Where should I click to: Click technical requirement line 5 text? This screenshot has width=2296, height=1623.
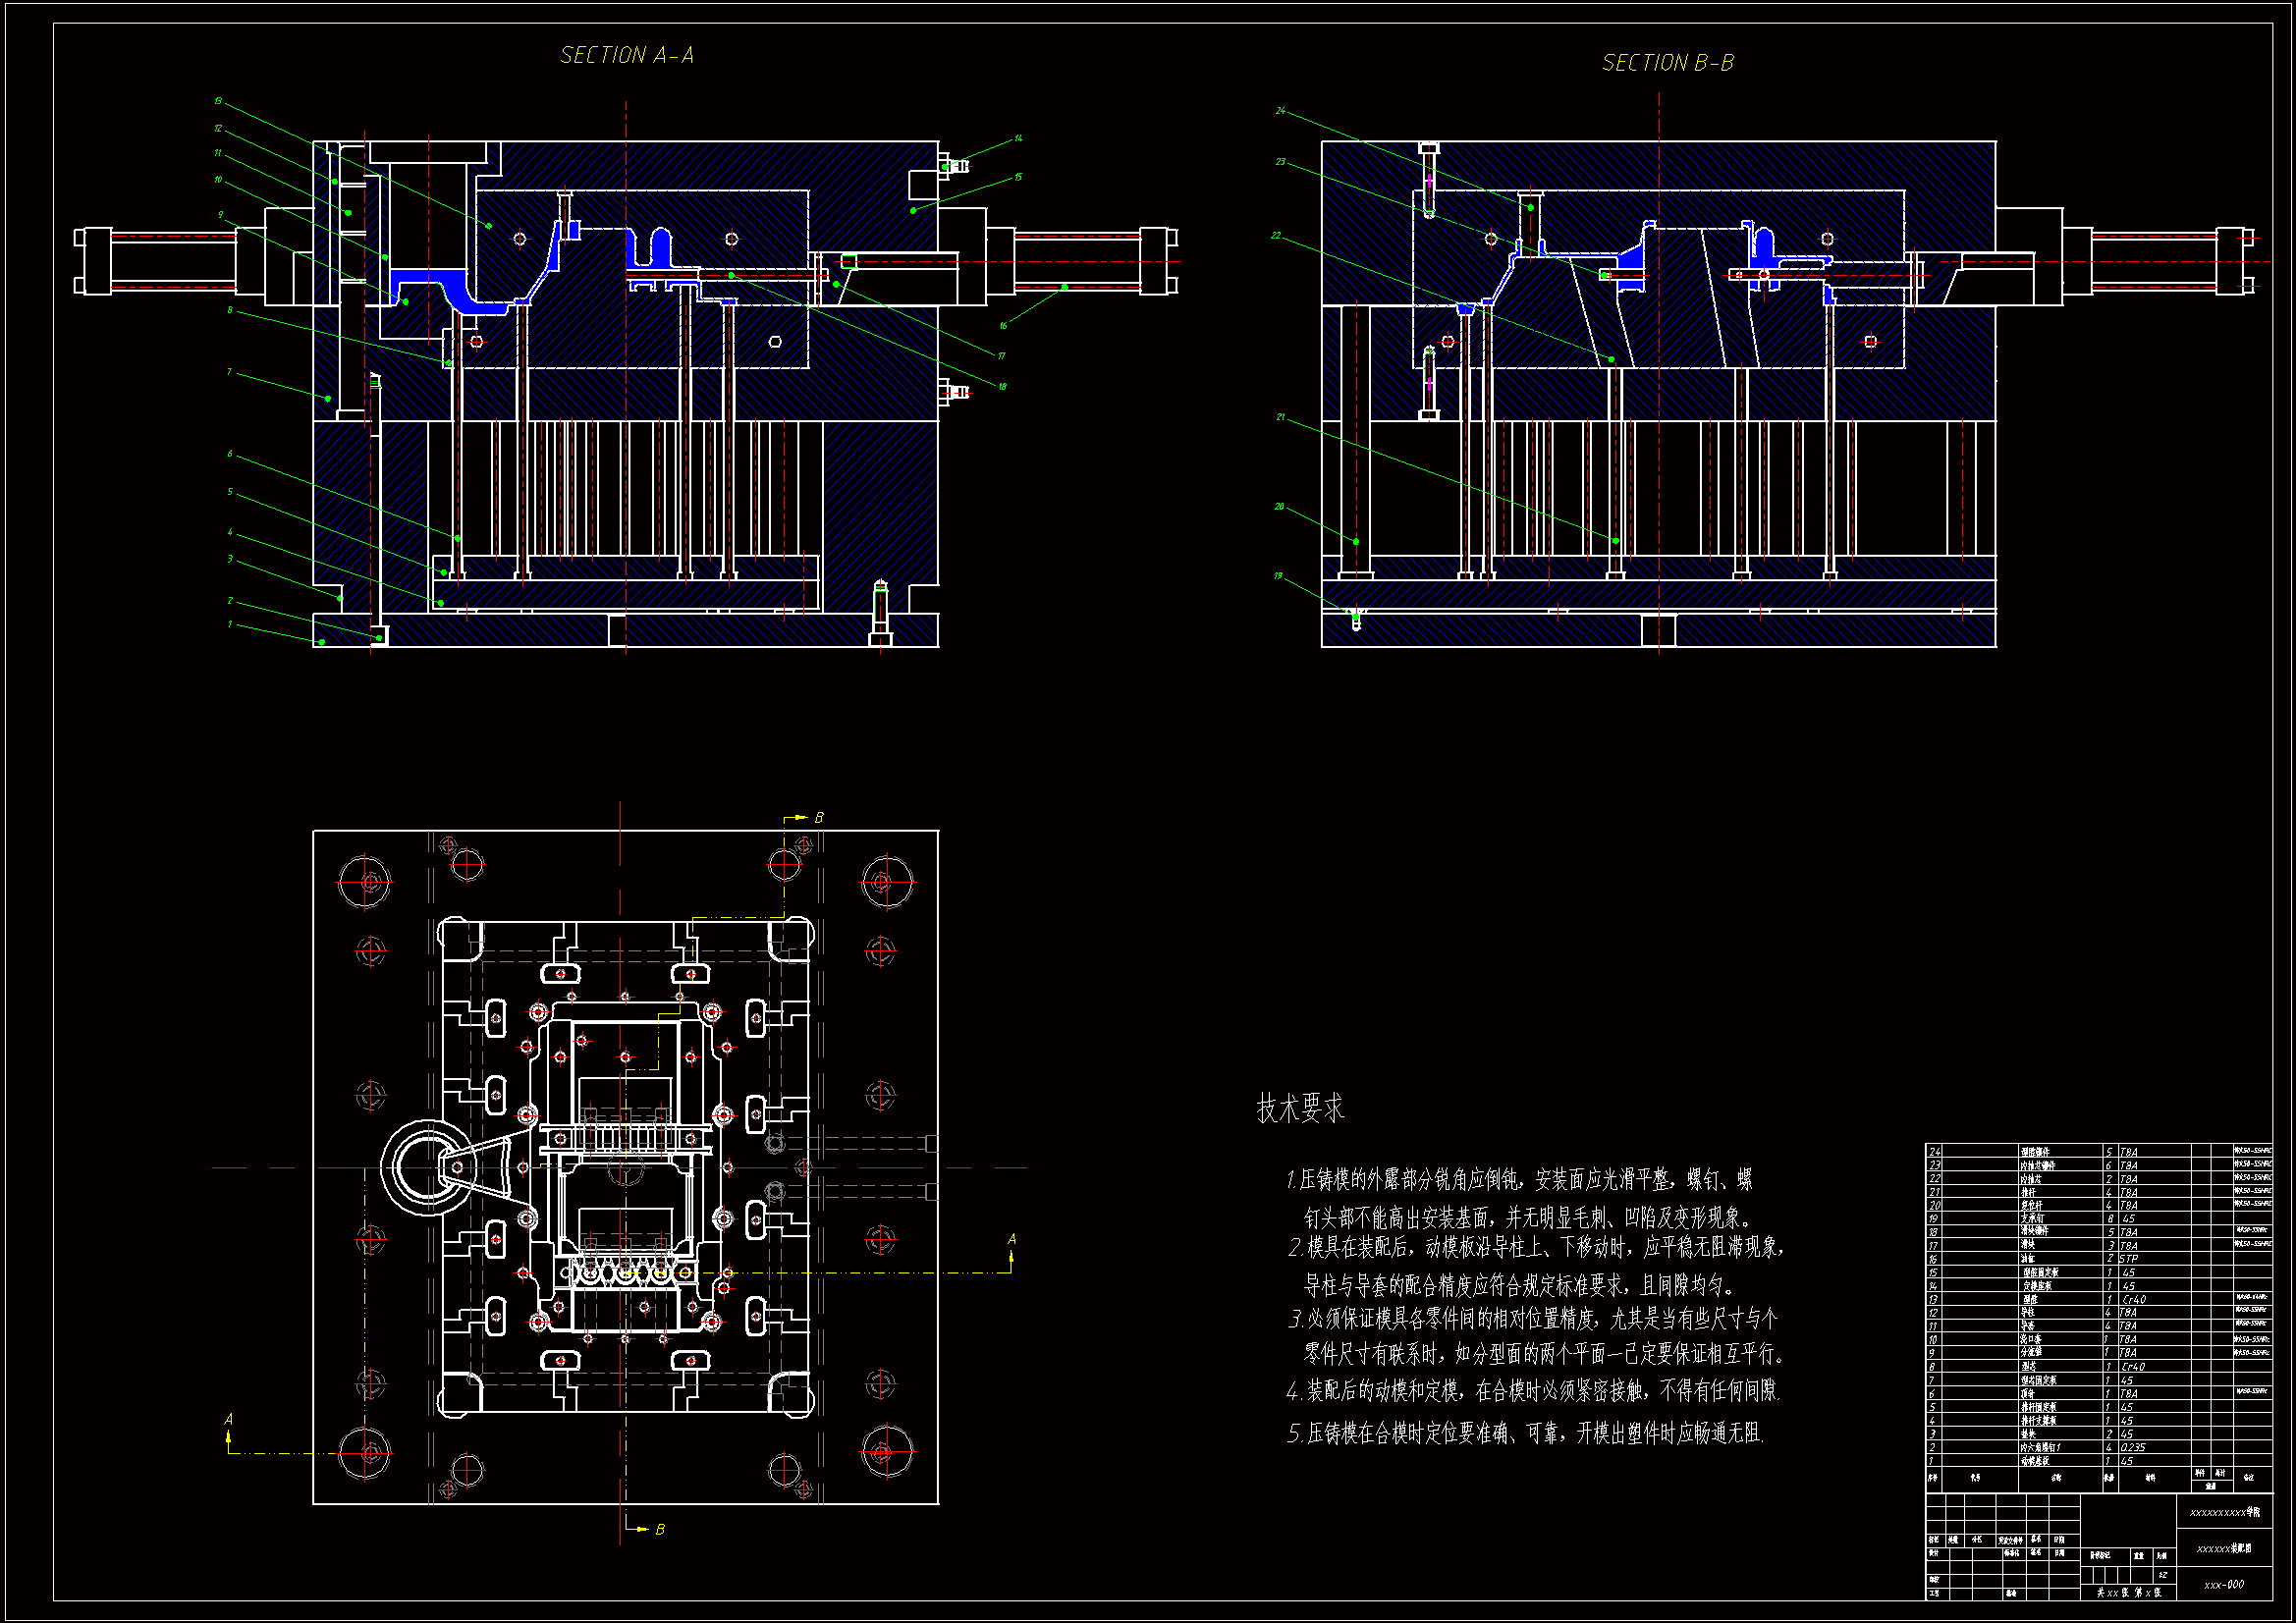pos(1524,1433)
